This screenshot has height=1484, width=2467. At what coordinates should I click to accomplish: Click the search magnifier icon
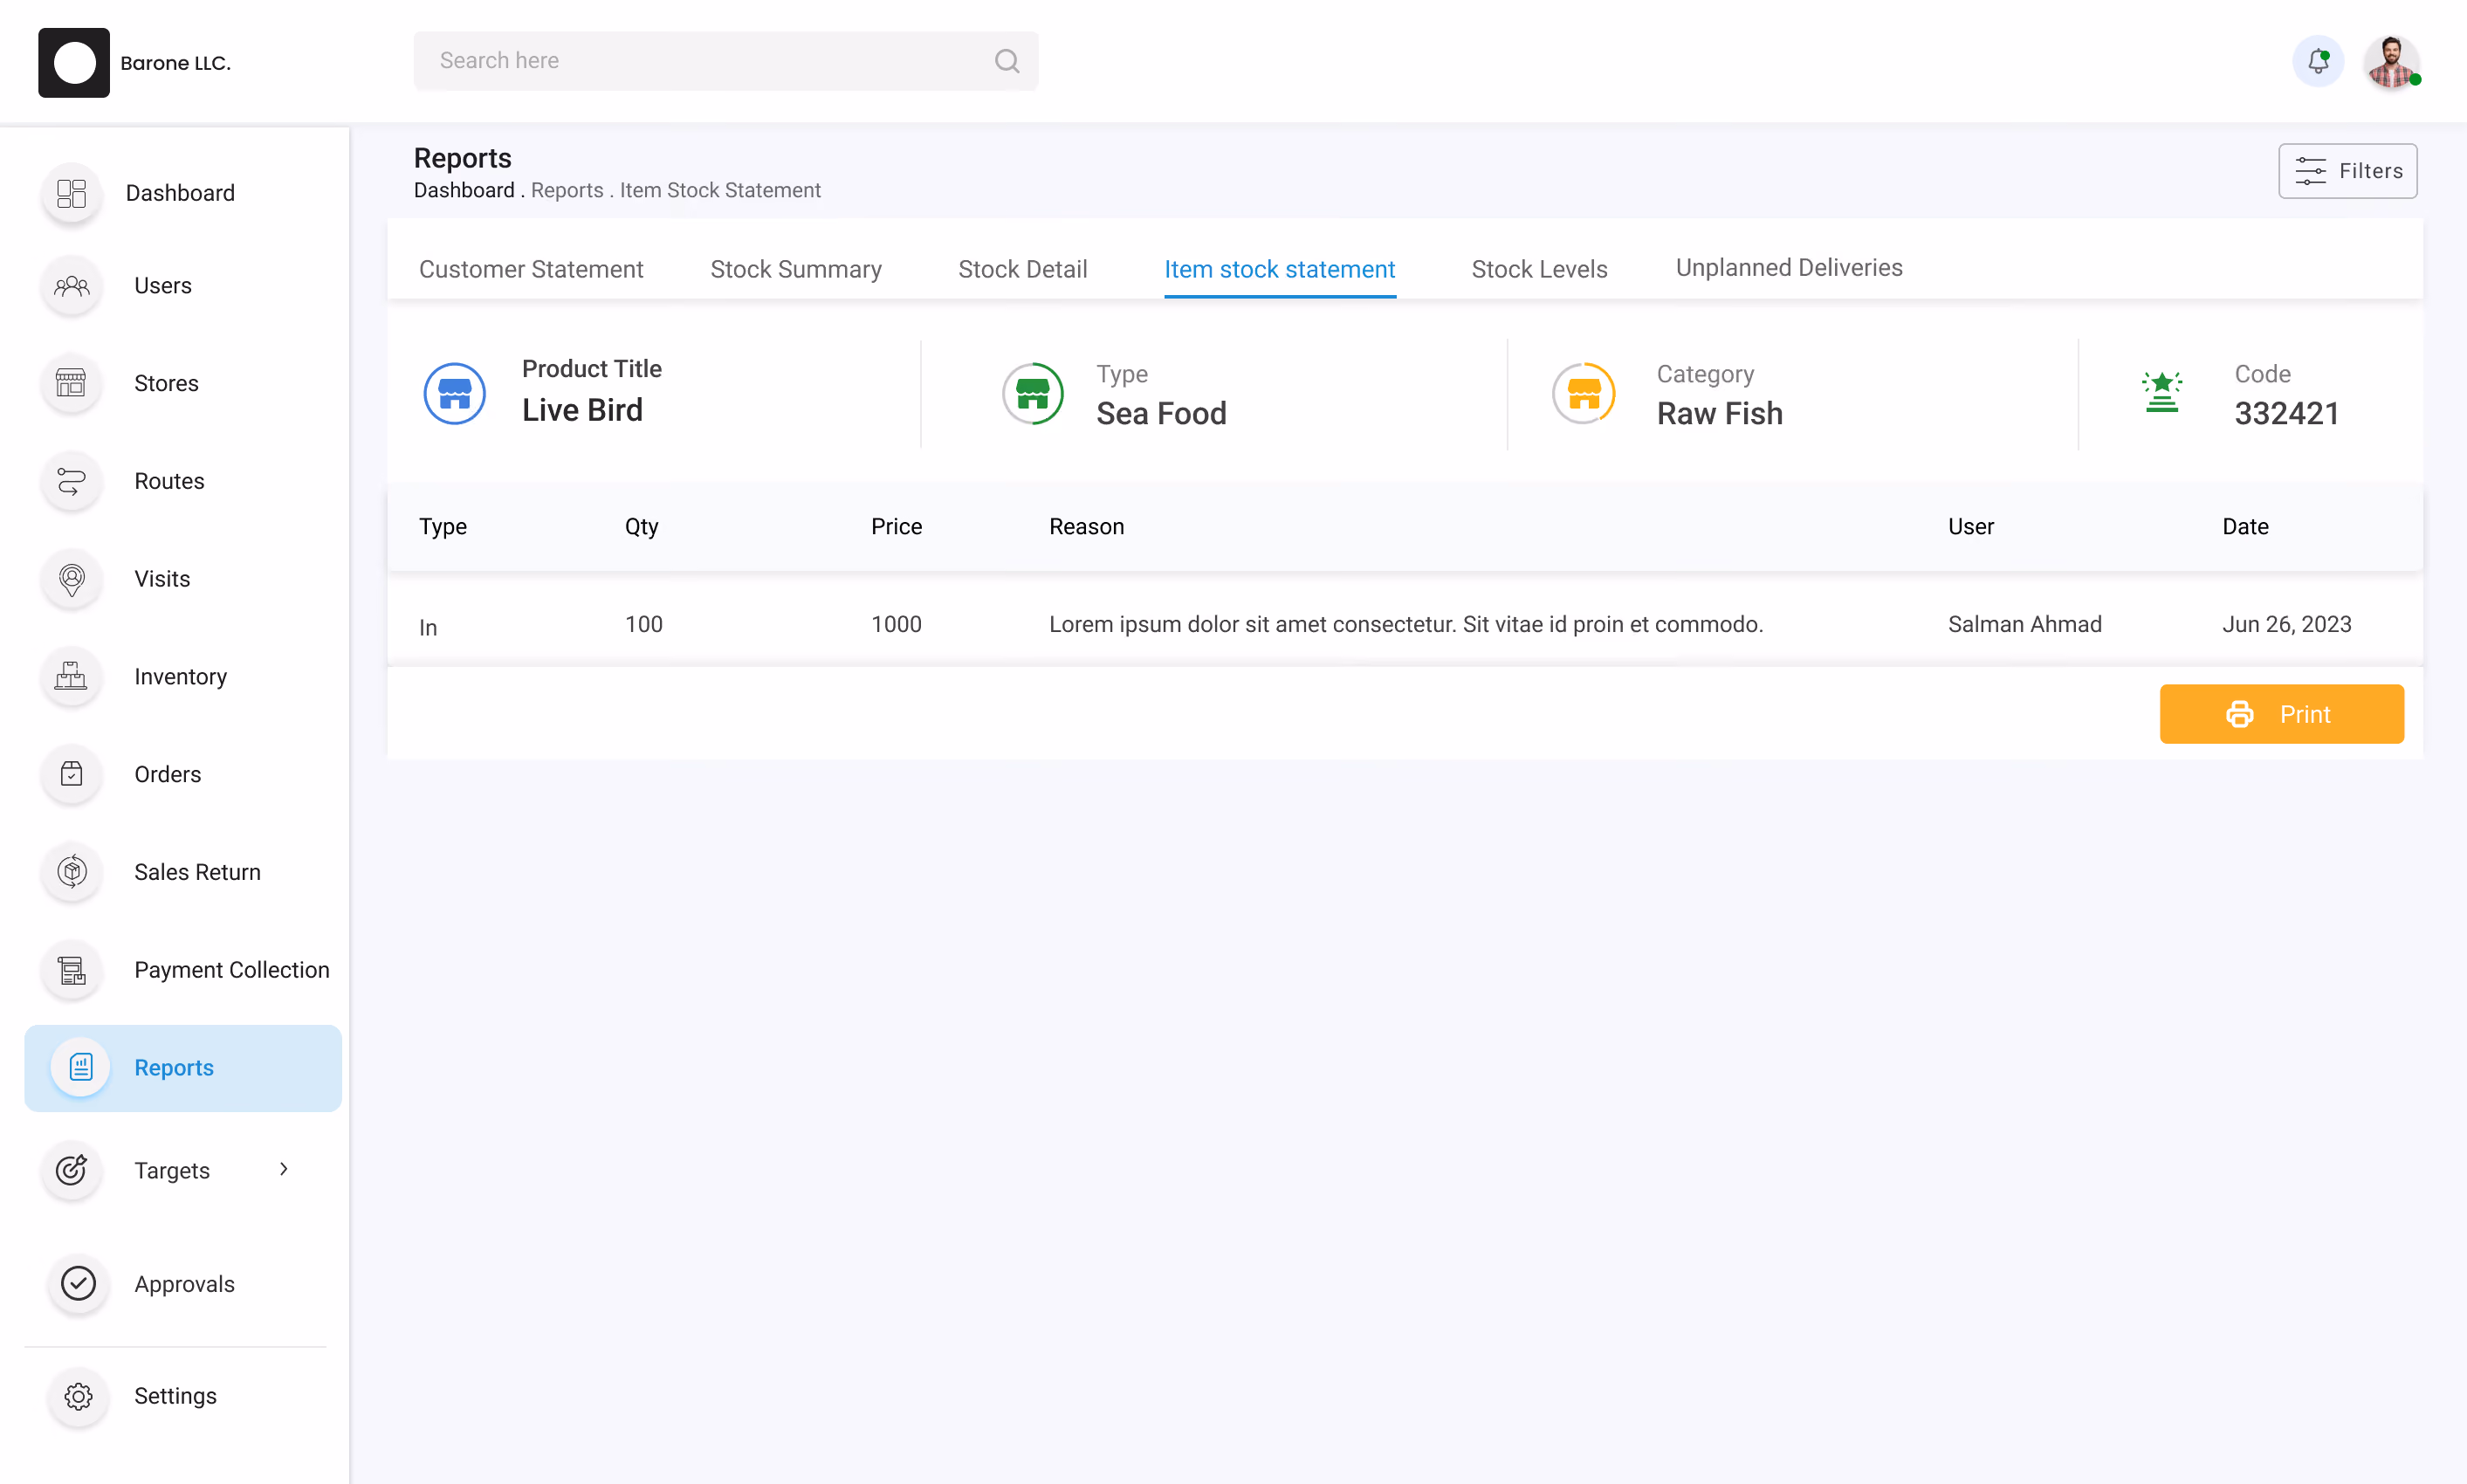[x=1007, y=61]
